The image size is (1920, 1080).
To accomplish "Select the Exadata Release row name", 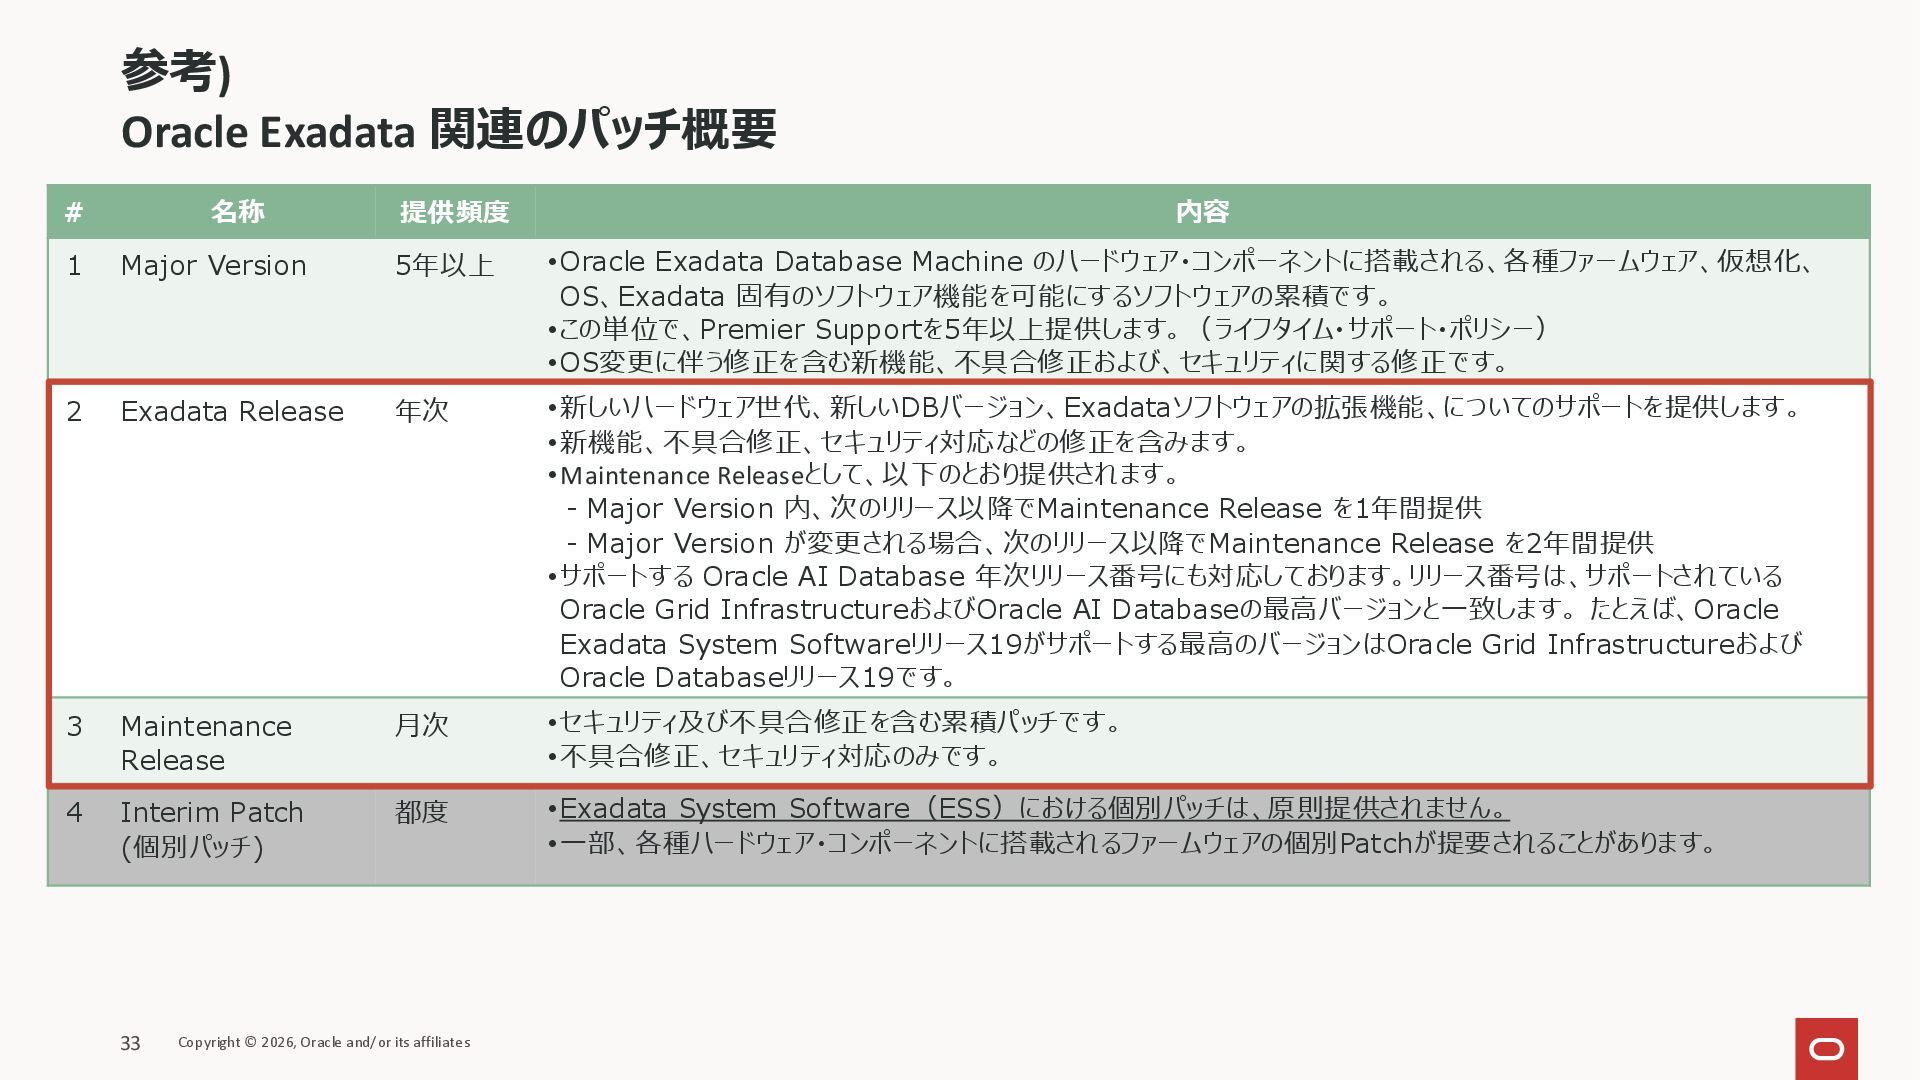I will point(232,412).
